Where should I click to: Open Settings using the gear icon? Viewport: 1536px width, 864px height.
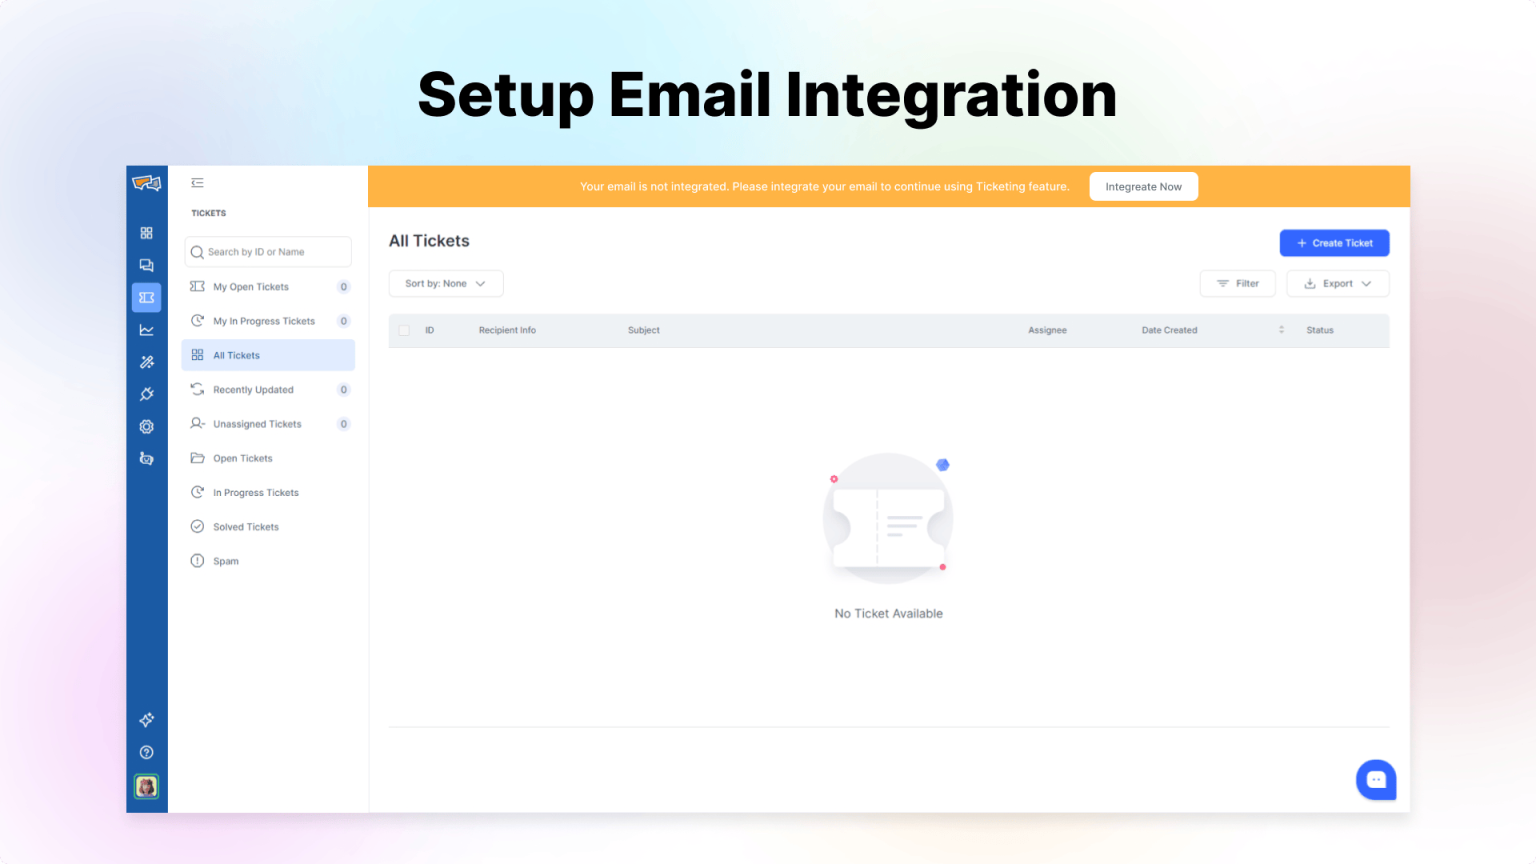pyautogui.click(x=146, y=426)
